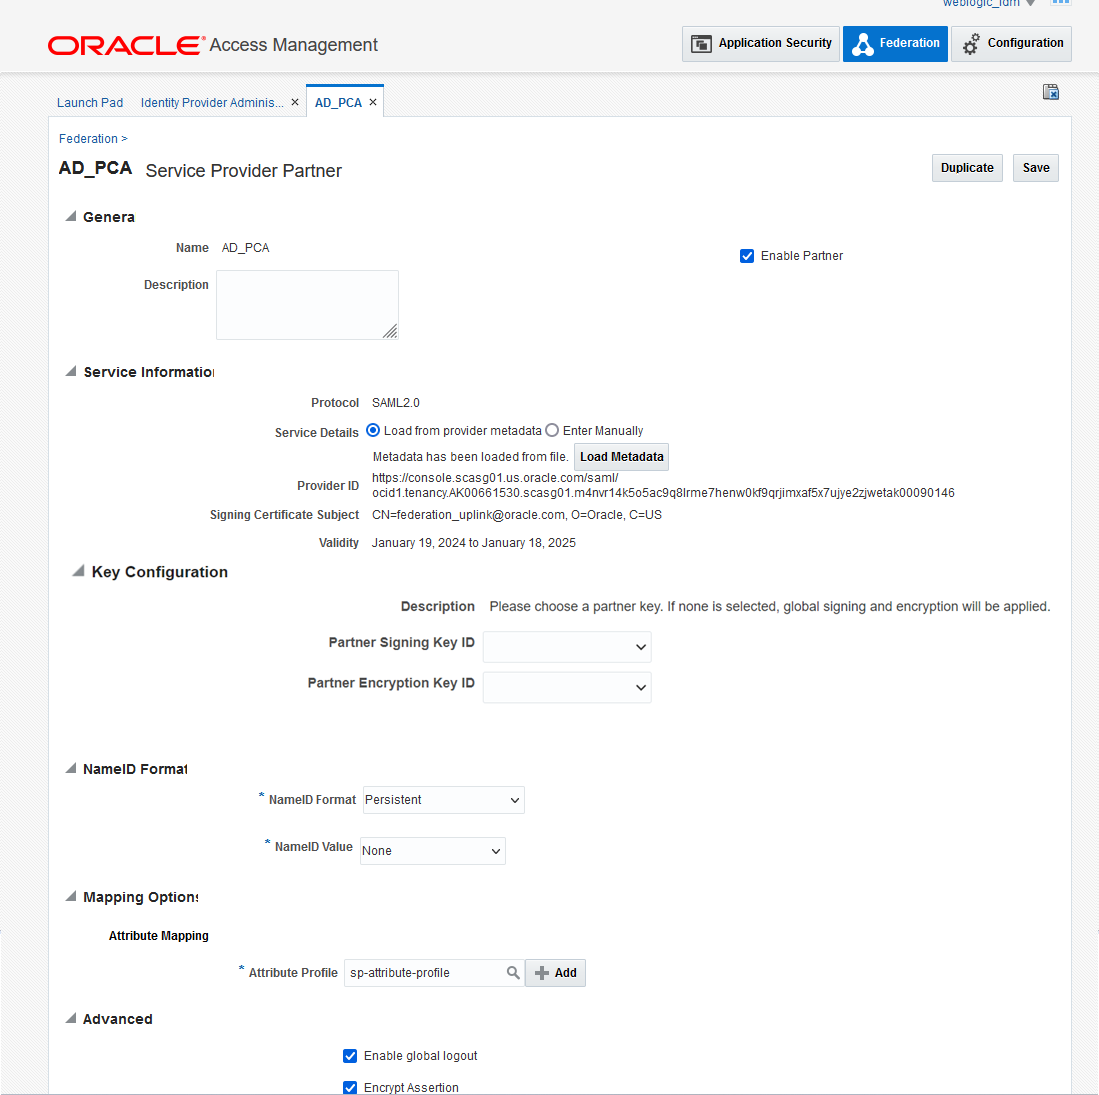Click the Oracle logo
1099x1095 pixels.
coord(126,46)
